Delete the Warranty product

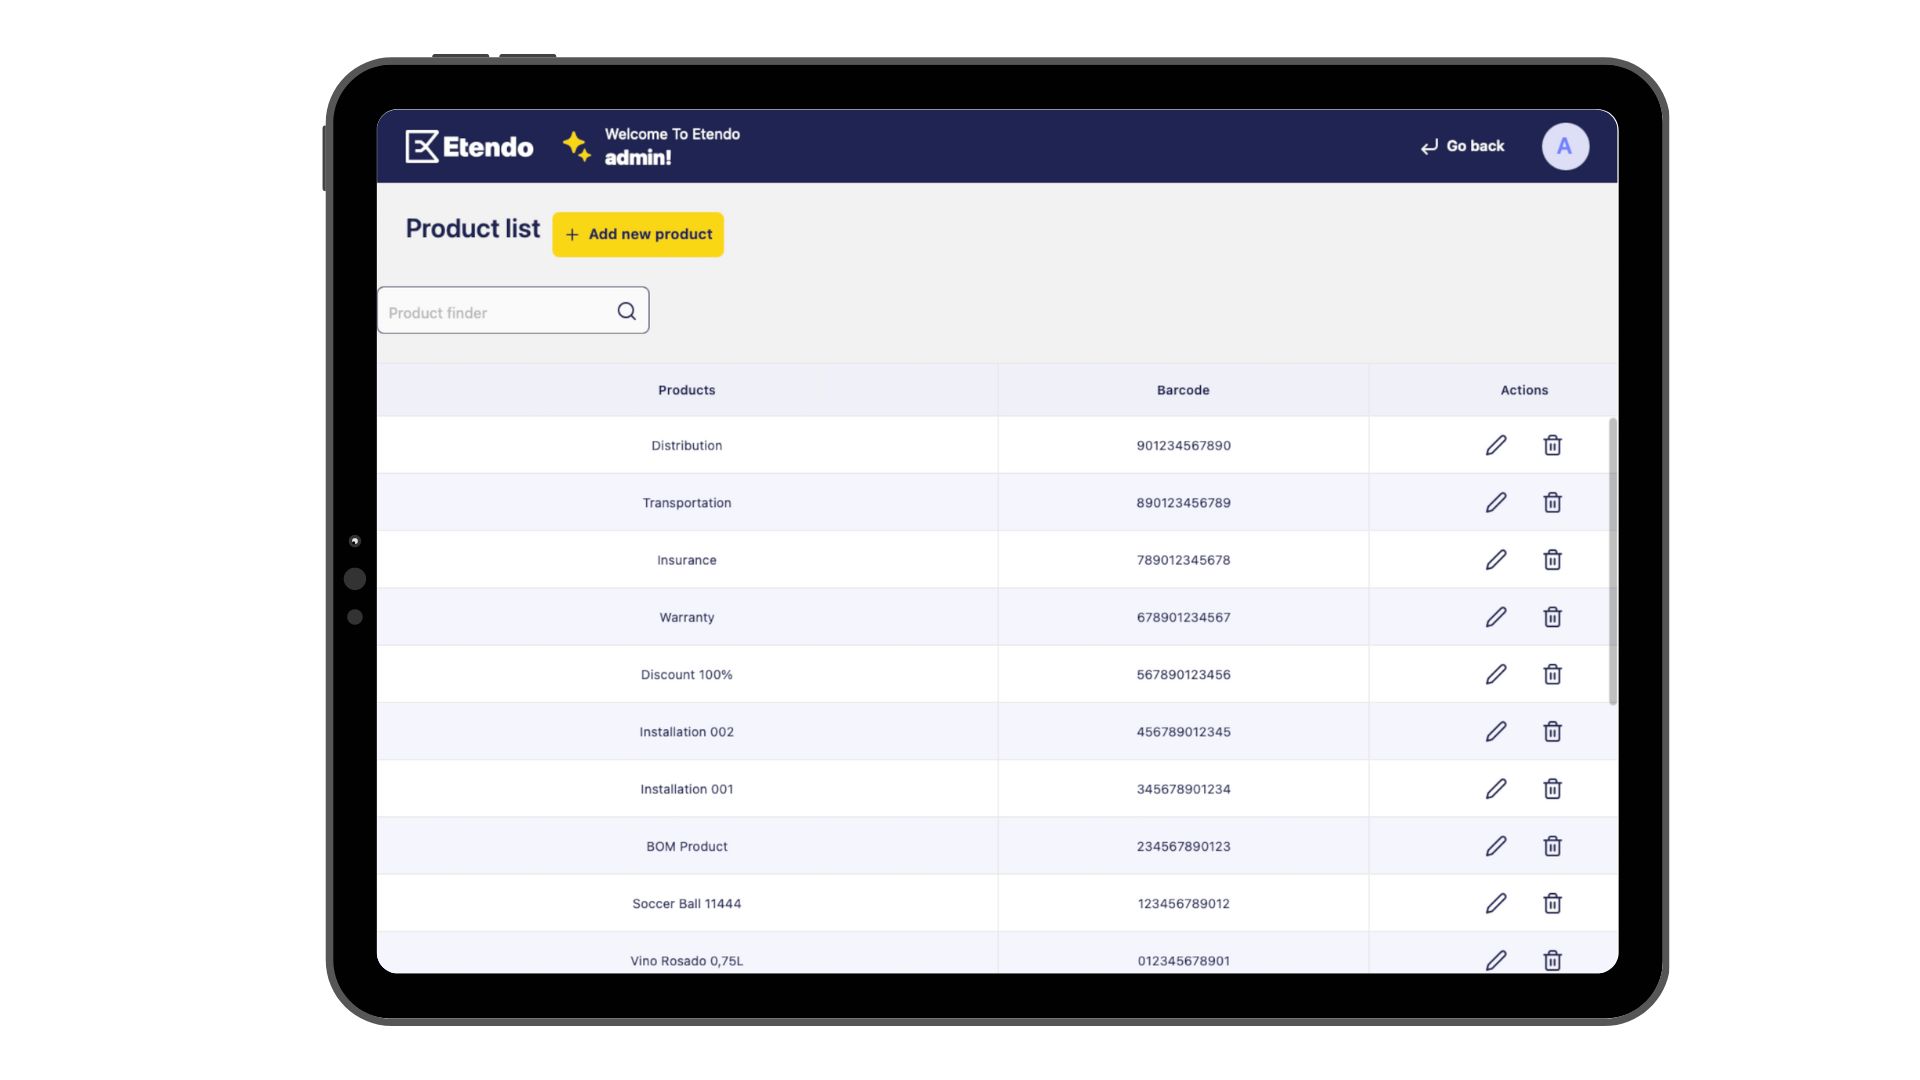click(x=1552, y=617)
